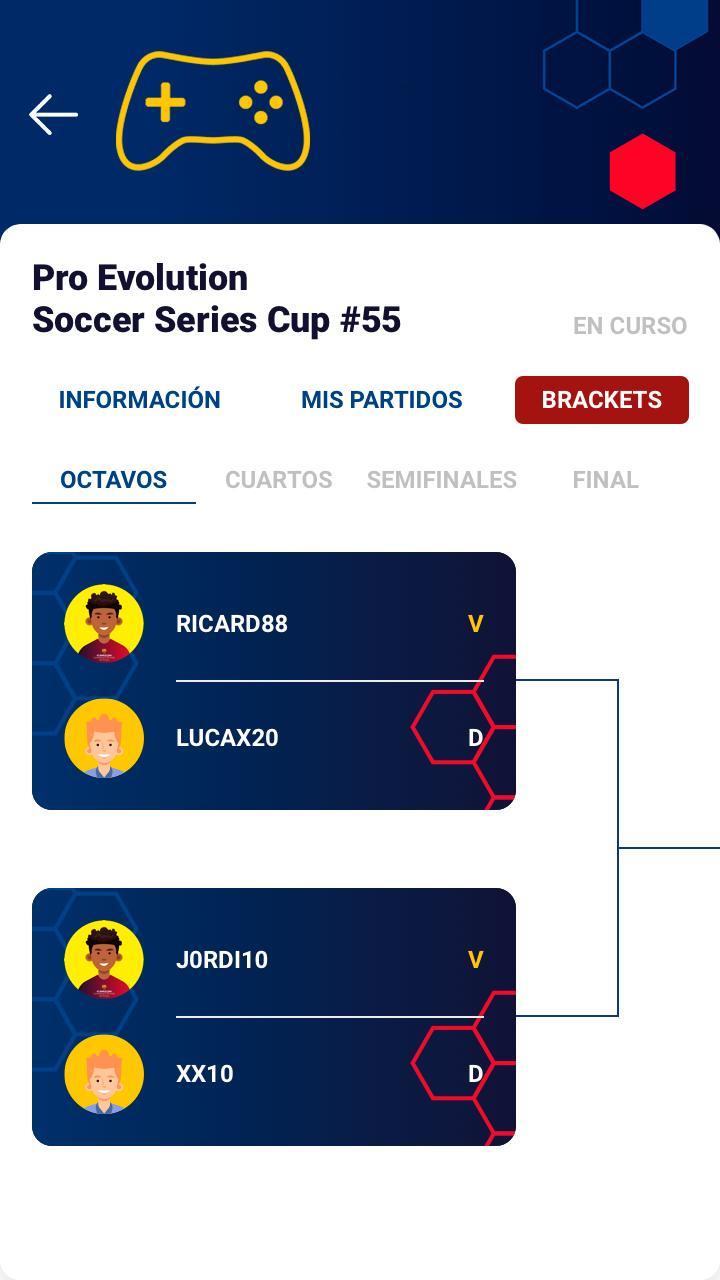
Task: Tap the yellow V next to J0RDI10
Action: [x=475, y=960]
